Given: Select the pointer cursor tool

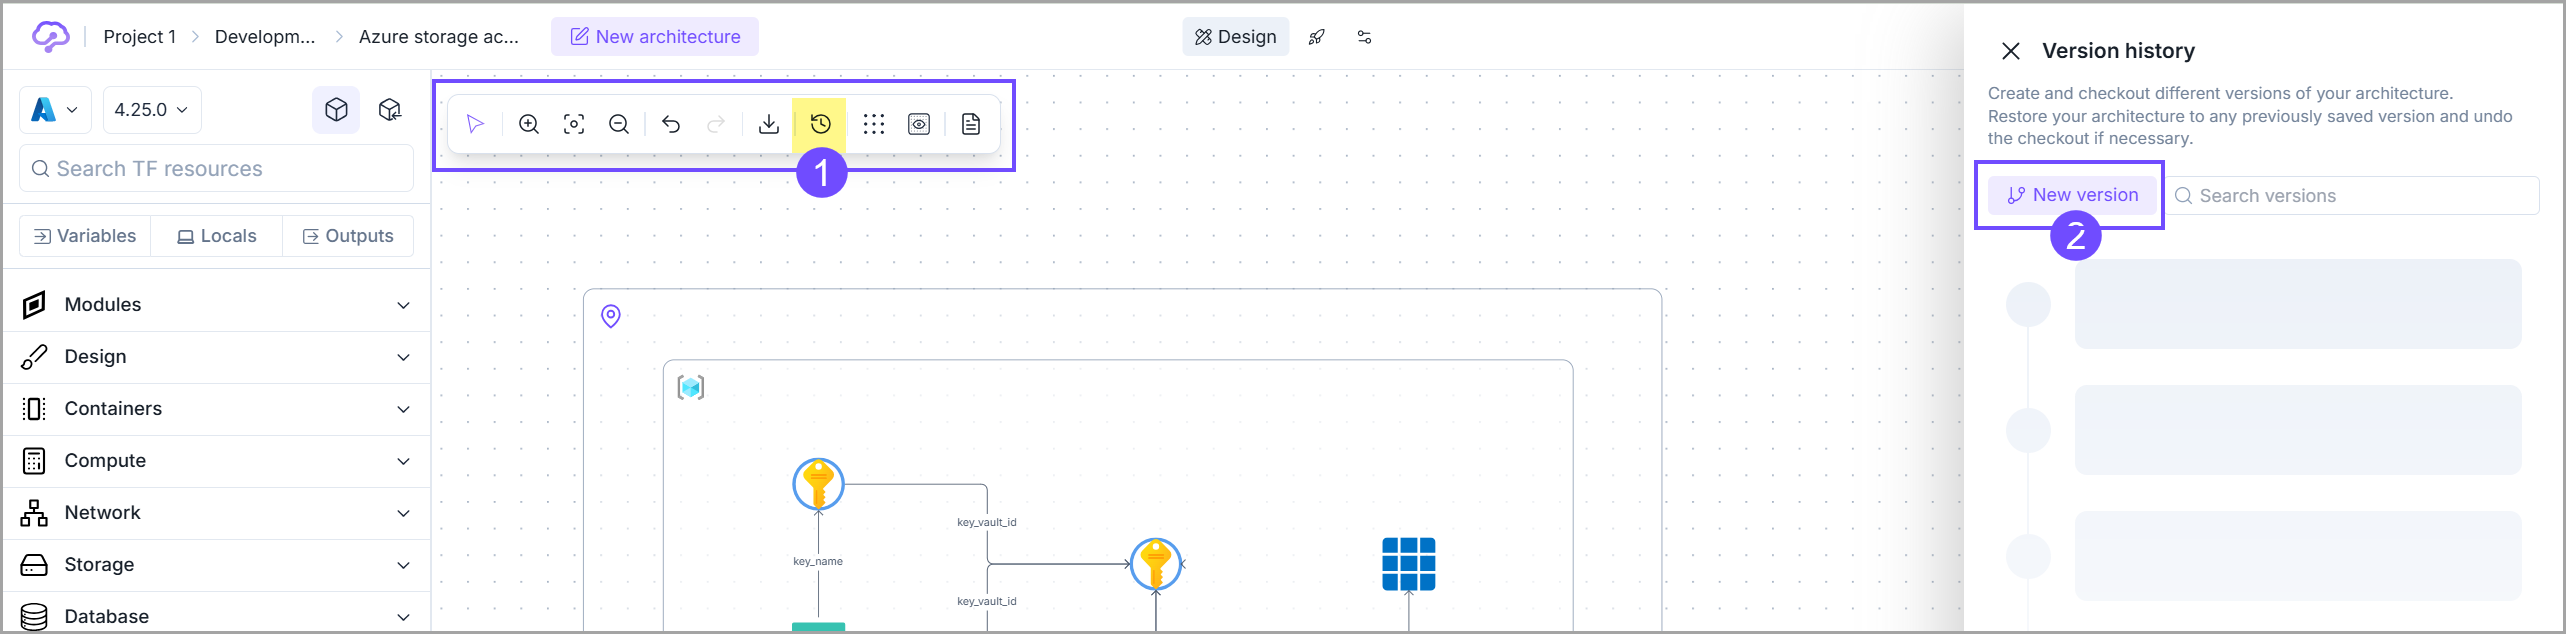Looking at the screenshot, I should pos(476,124).
